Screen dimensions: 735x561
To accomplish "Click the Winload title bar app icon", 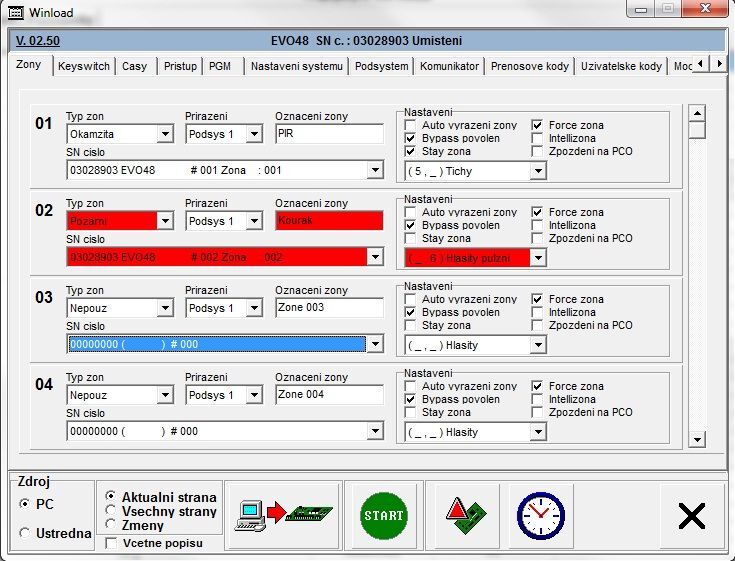I will pyautogui.click(x=13, y=12).
